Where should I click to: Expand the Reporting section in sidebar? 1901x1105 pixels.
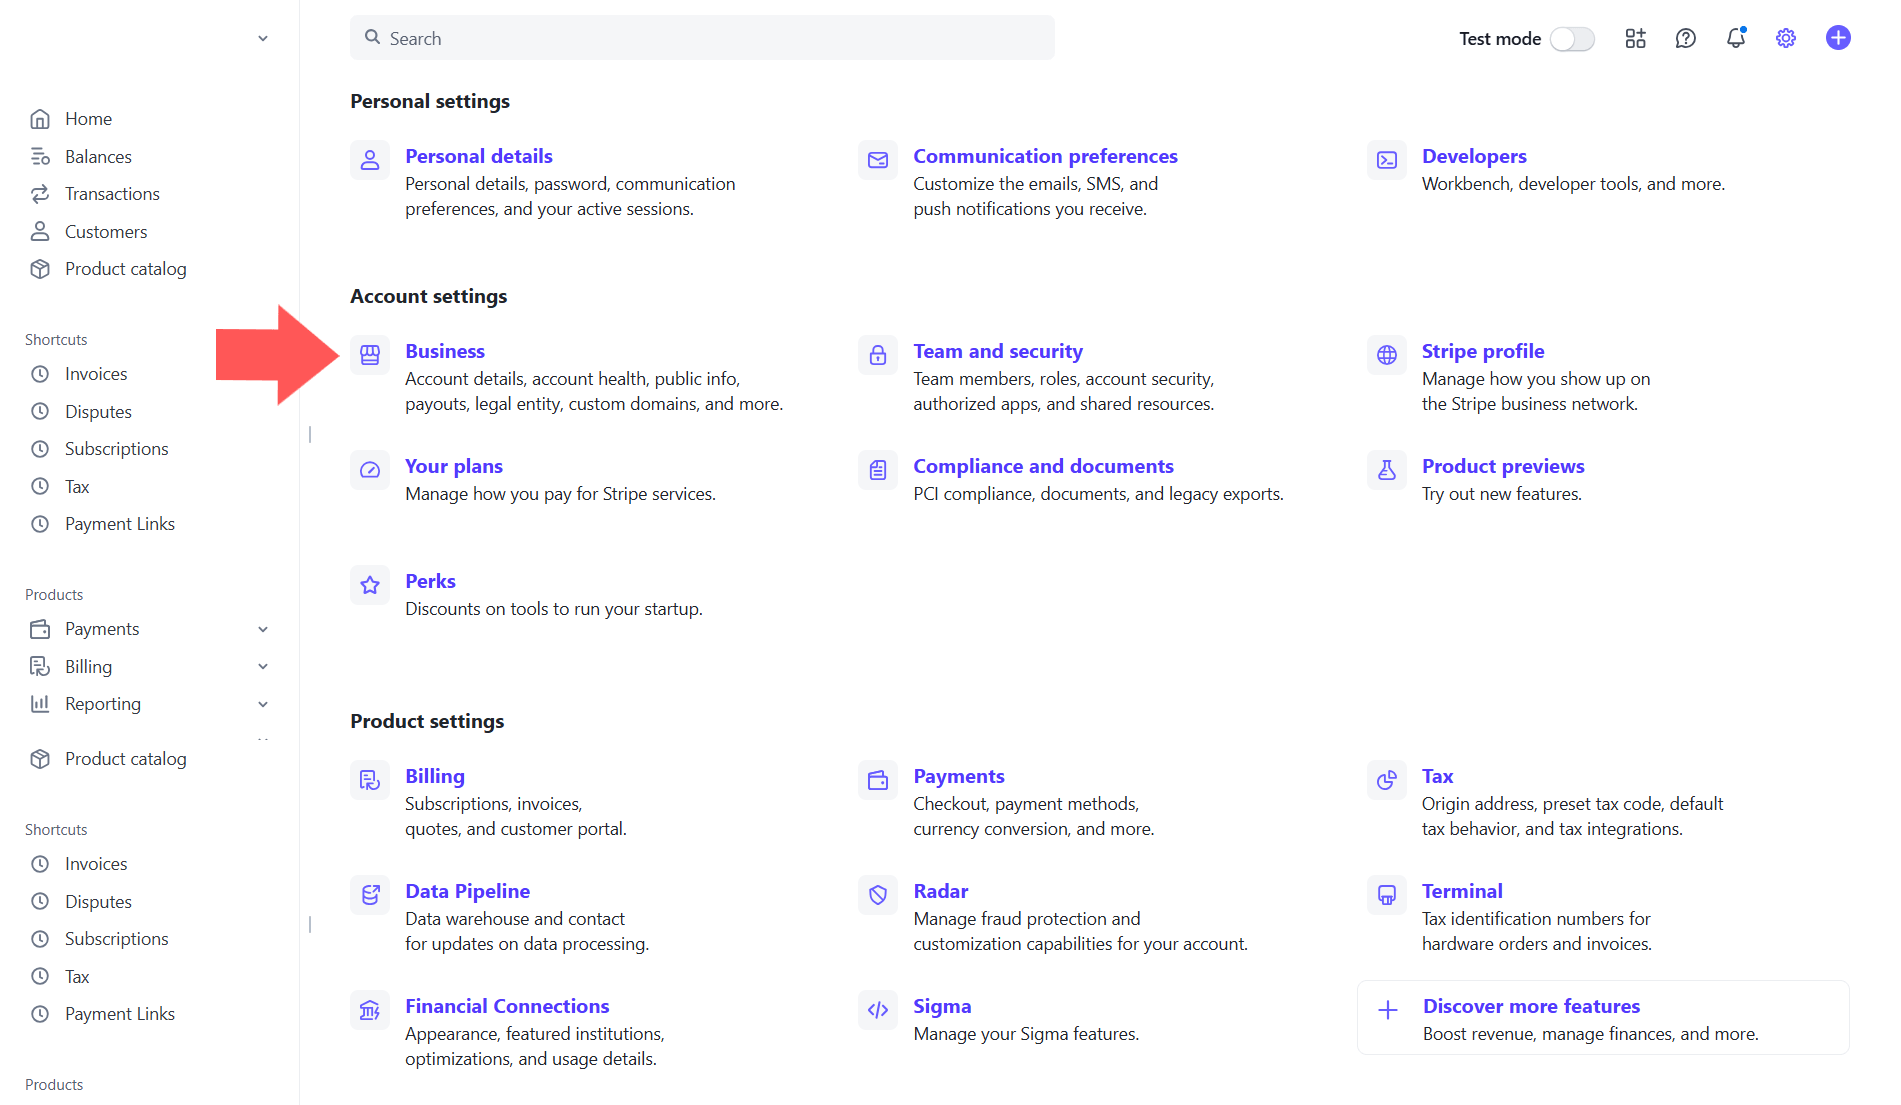coord(100,703)
